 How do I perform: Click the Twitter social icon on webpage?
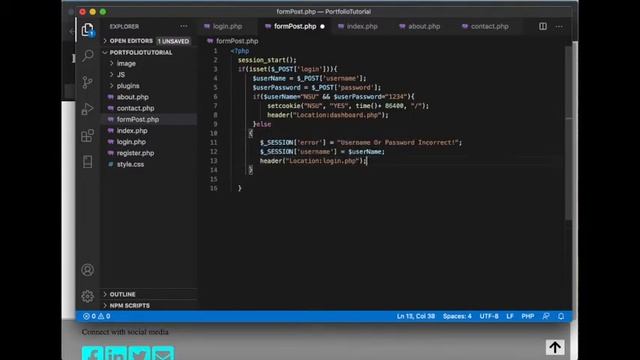point(140,353)
